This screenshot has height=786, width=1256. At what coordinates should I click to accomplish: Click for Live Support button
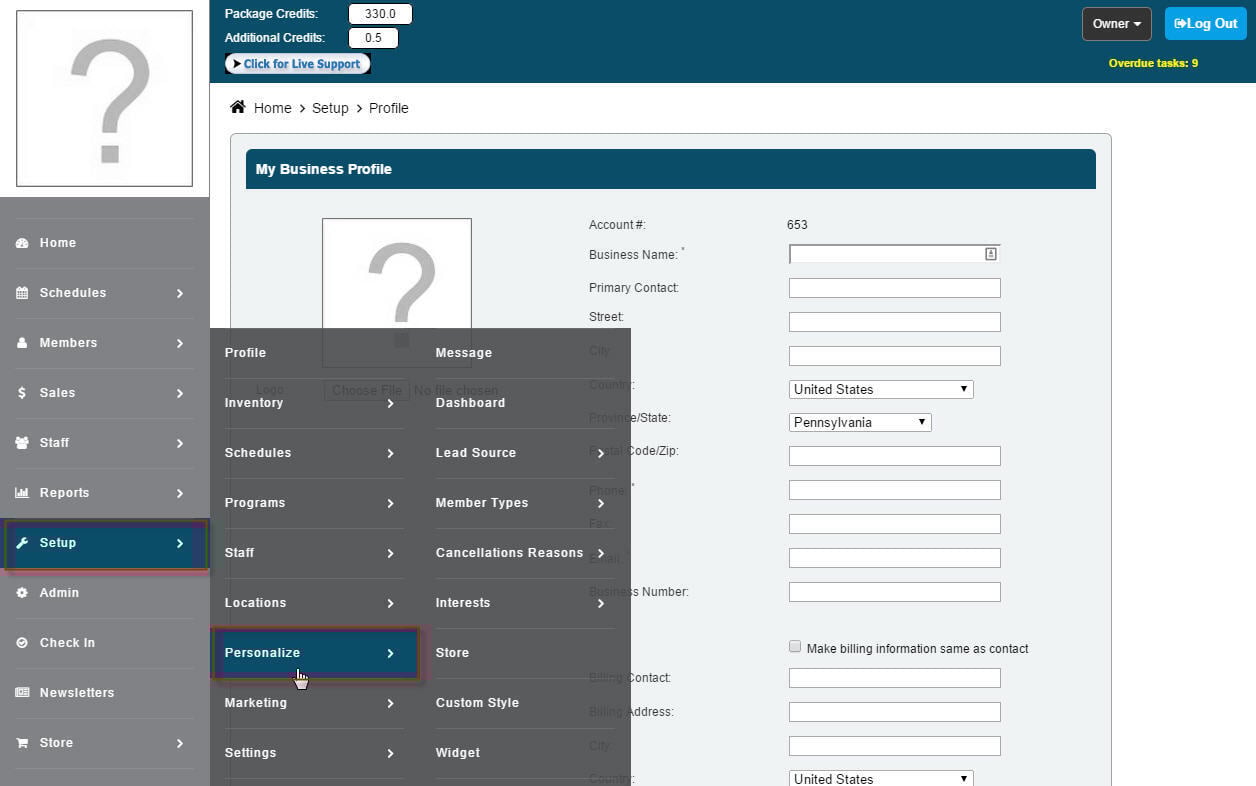[x=298, y=64]
